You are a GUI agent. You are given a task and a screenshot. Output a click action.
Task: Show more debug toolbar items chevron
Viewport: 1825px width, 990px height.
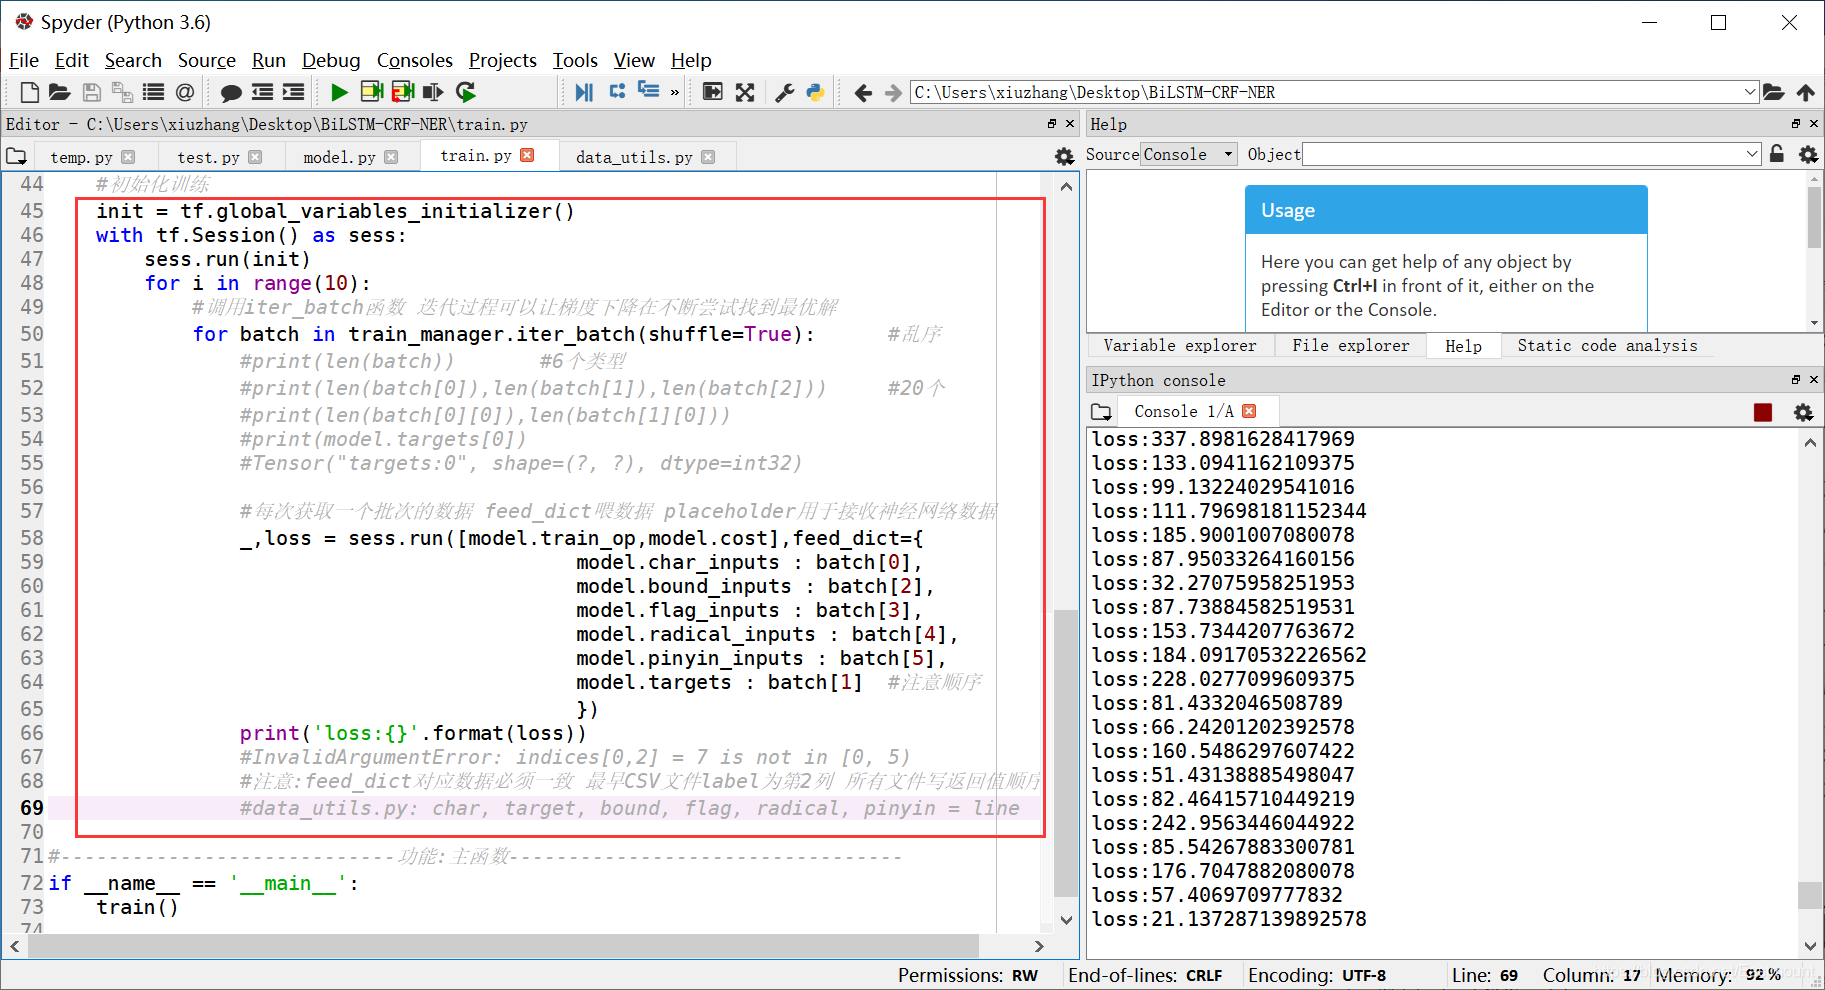[675, 92]
